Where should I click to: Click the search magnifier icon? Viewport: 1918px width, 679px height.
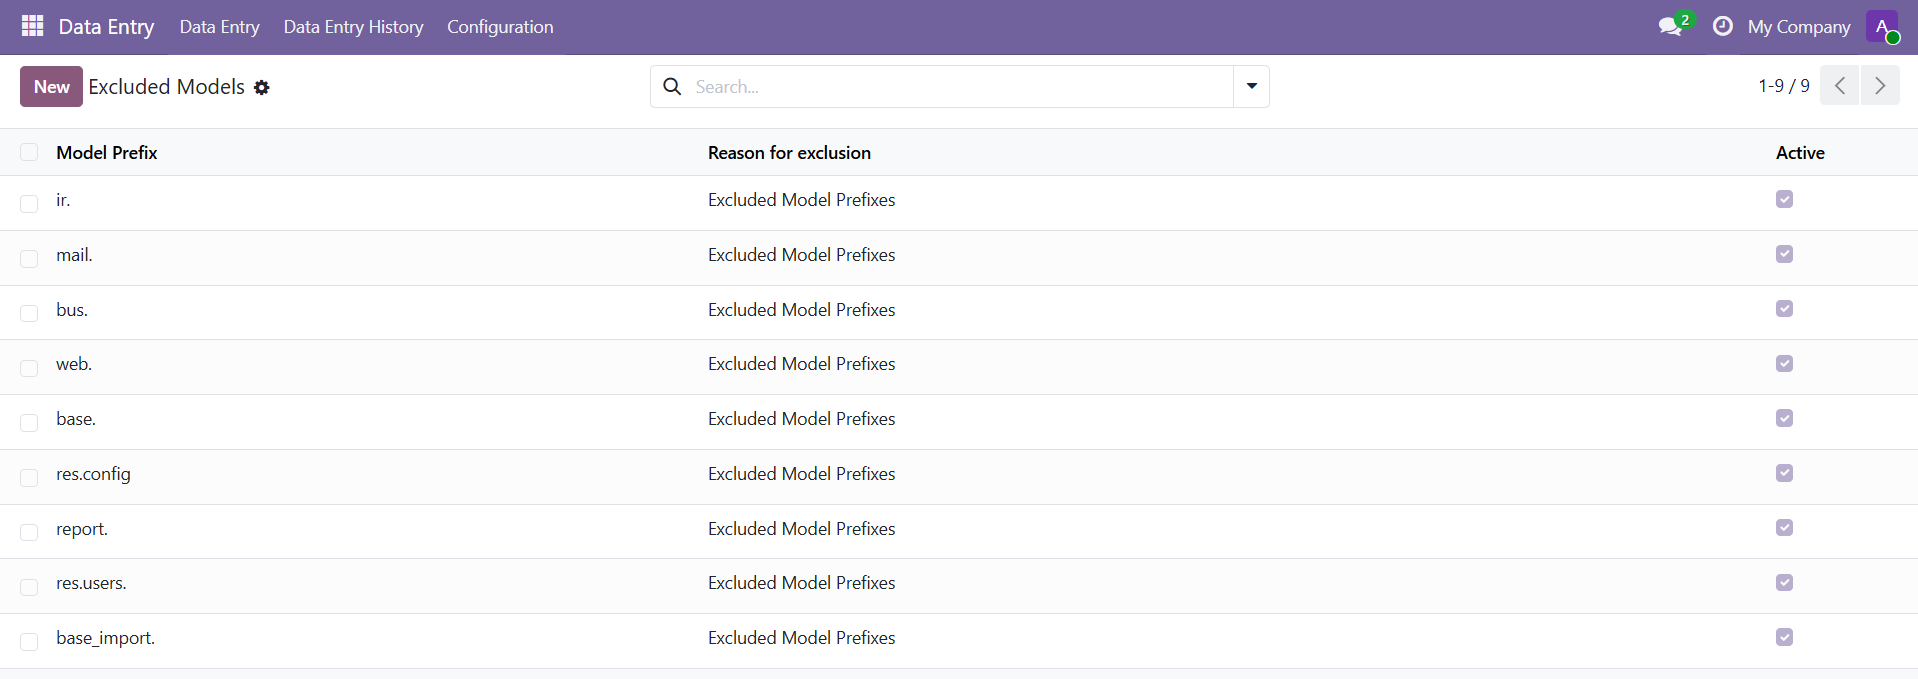coord(673,87)
